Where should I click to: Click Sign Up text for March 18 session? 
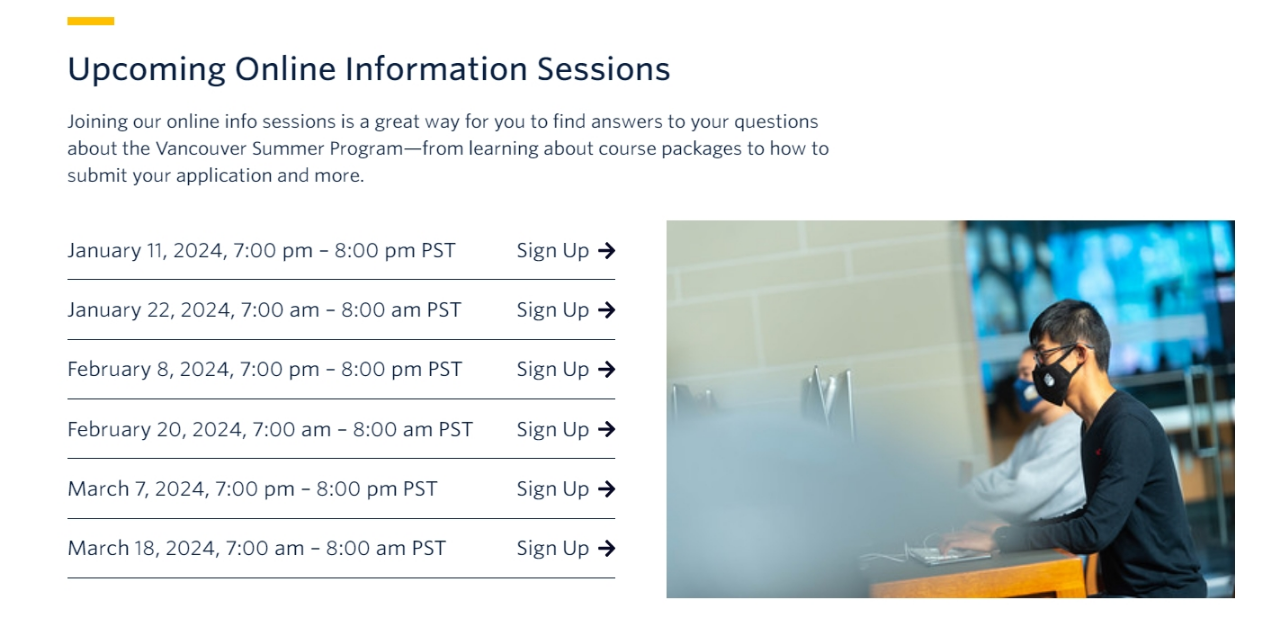[552, 549]
